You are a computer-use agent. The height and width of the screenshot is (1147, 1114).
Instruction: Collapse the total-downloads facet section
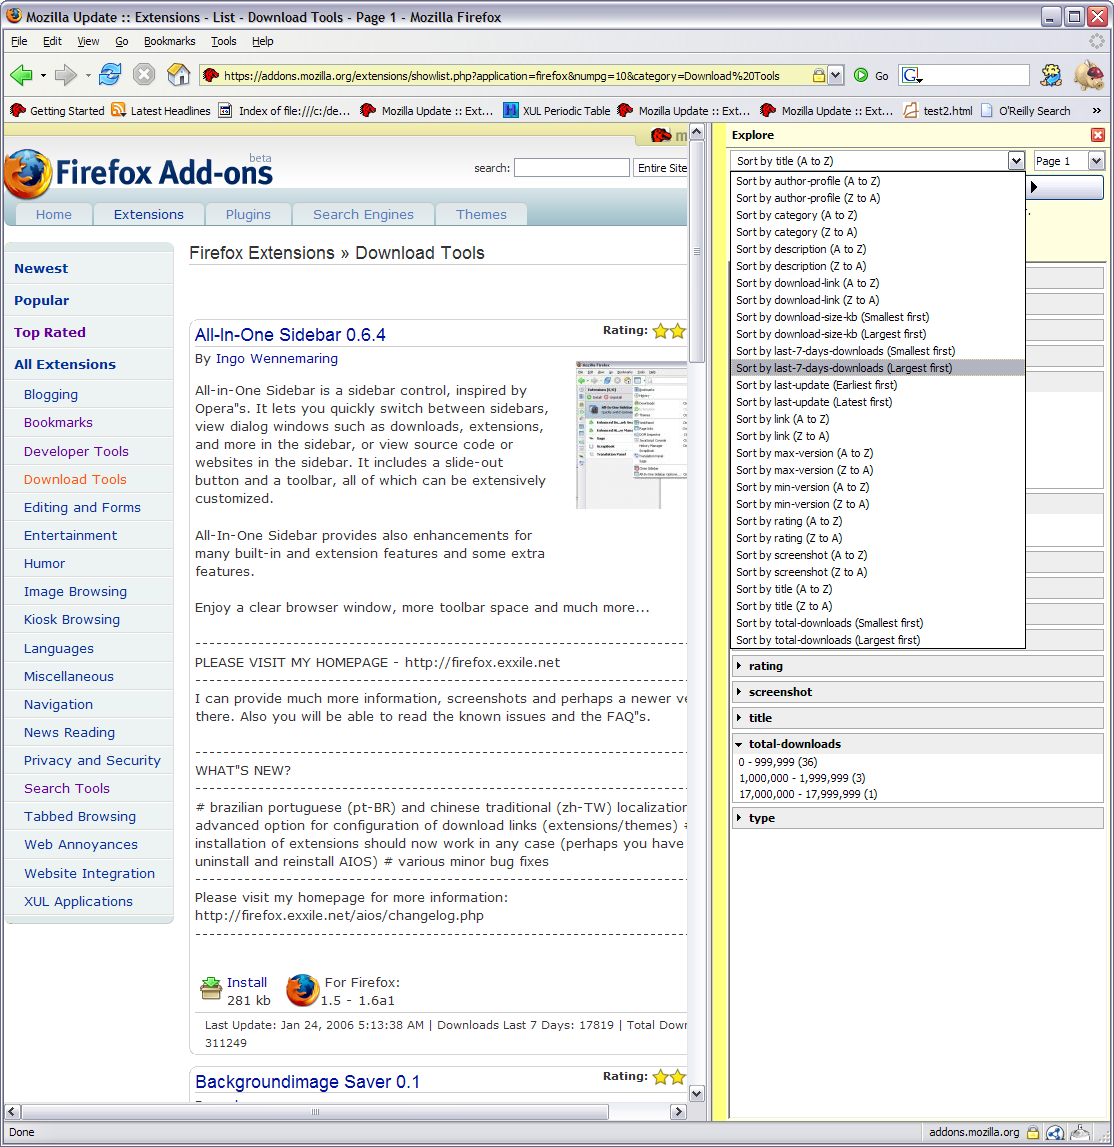(739, 744)
